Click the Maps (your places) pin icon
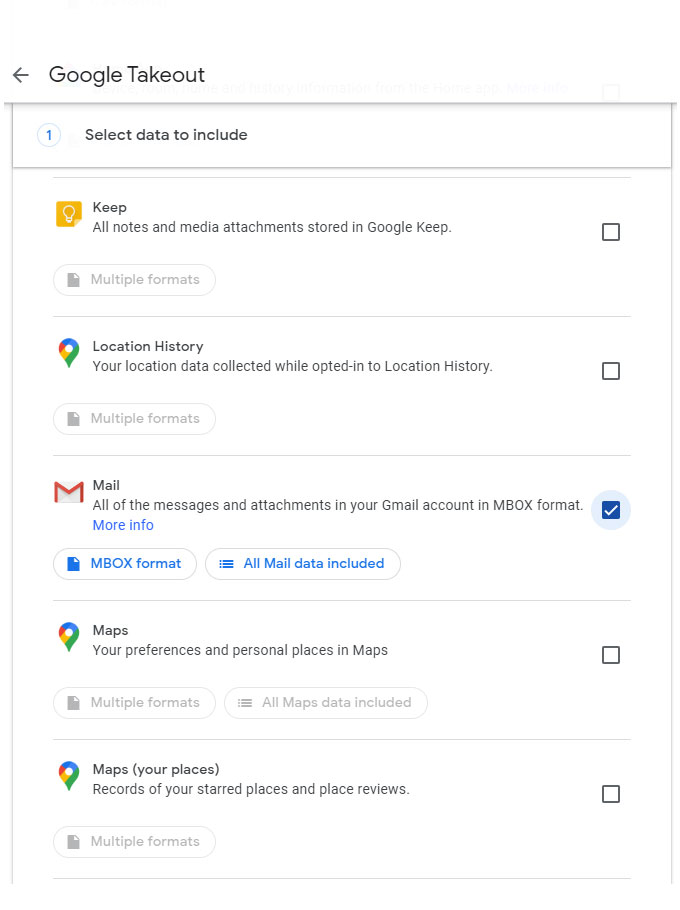The width and height of the screenshot is (680, 910). pos(67,776)
